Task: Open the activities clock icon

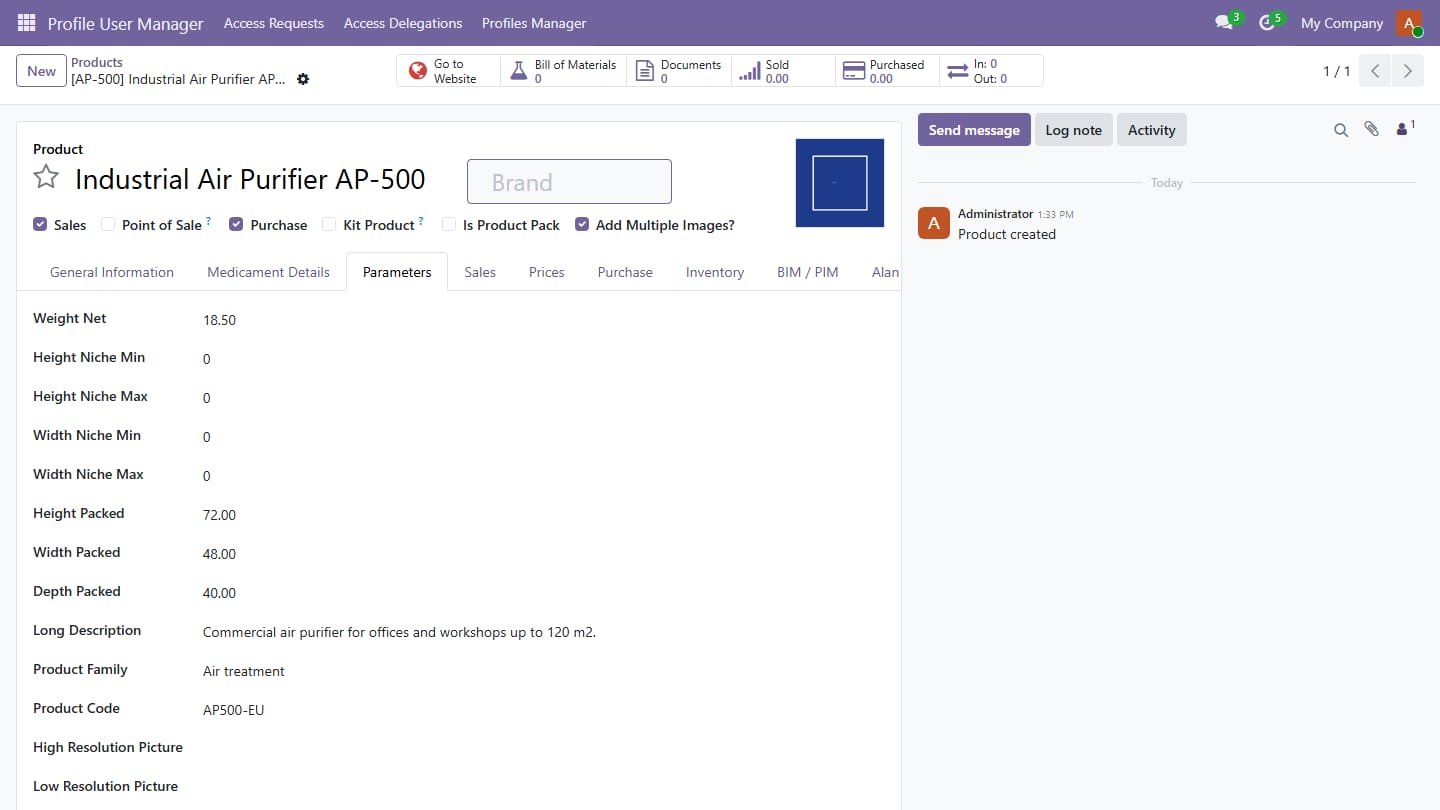Action: (x=1267, y=22)
